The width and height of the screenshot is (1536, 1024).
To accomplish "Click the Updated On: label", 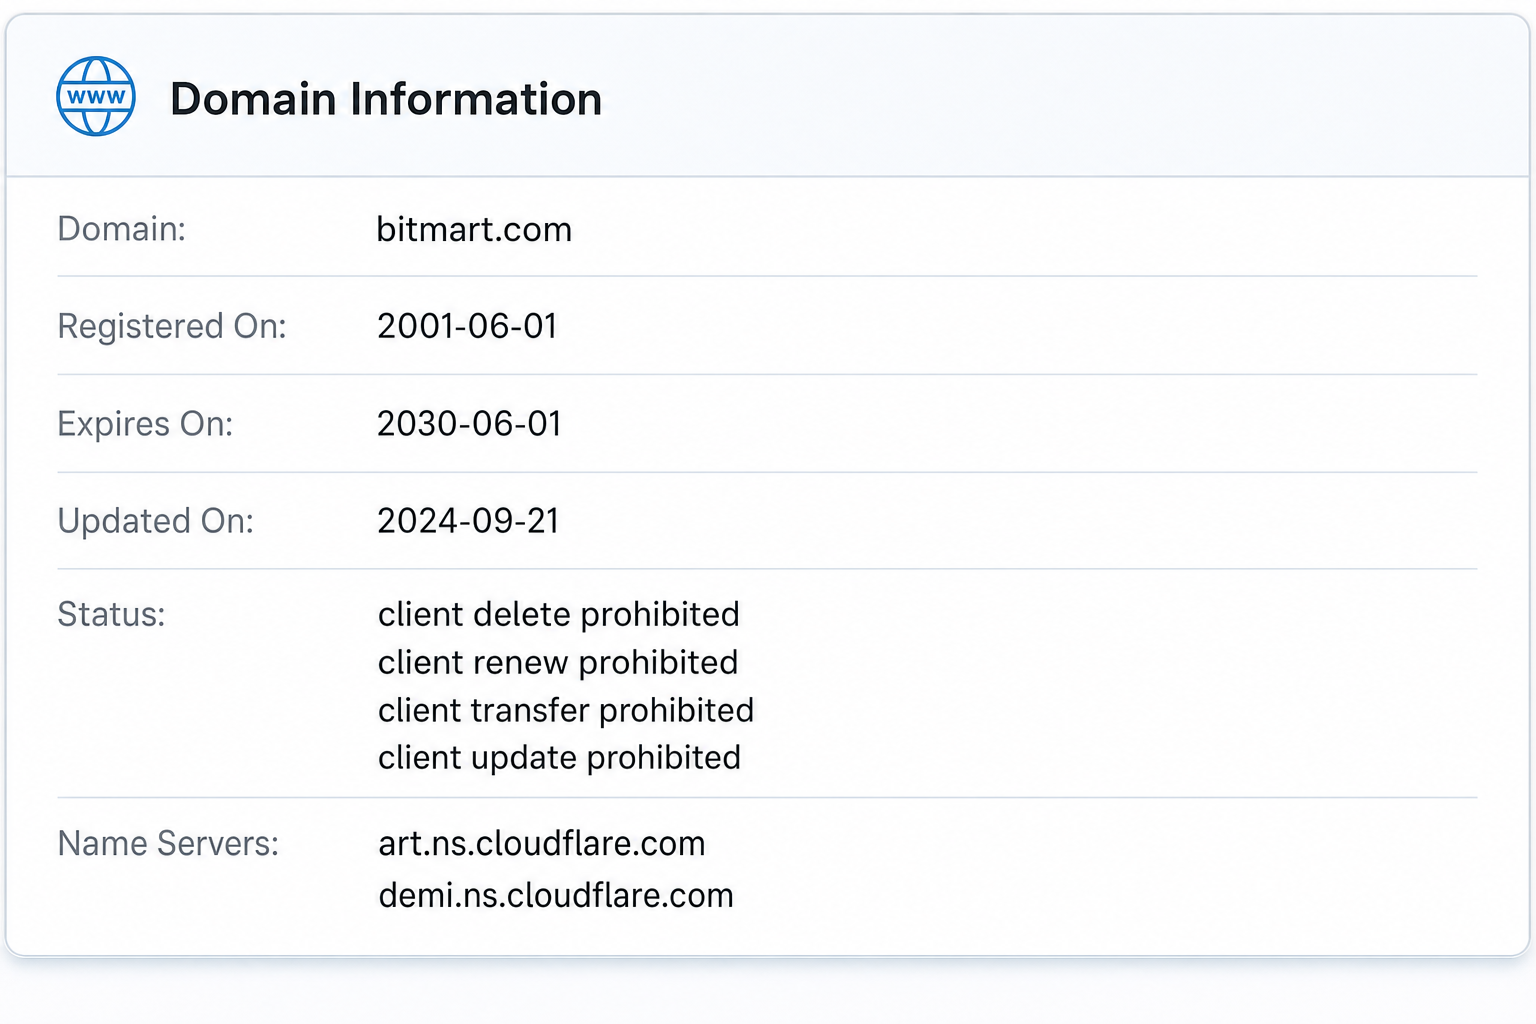I will [156, 521].
